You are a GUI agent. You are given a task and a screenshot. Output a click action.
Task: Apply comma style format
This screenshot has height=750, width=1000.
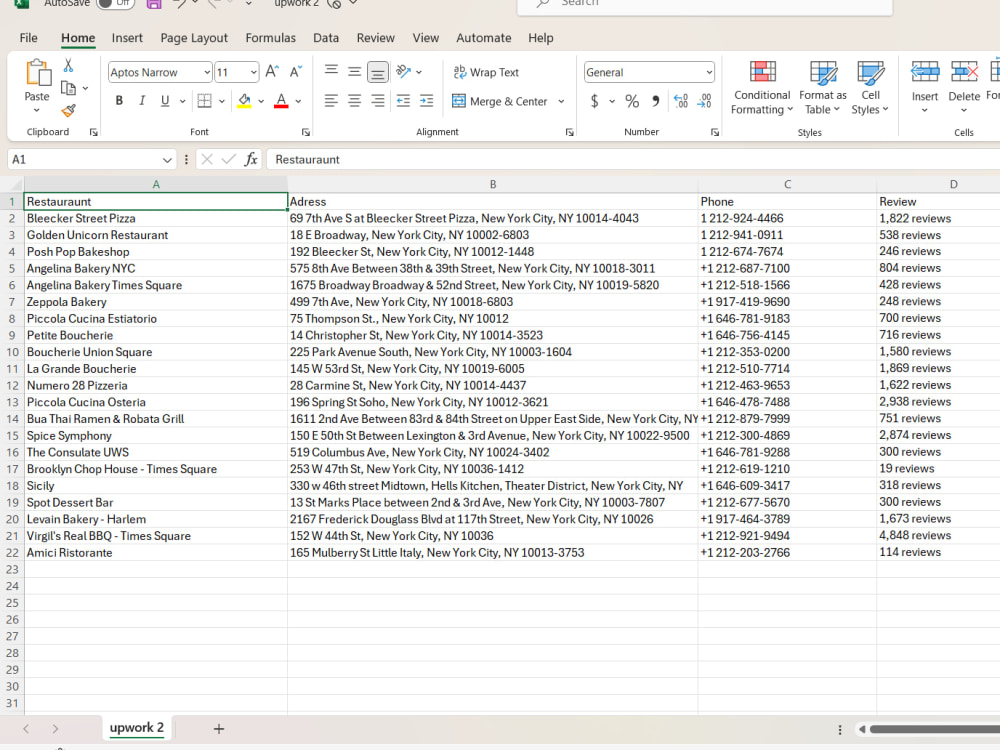tap(655, 101)
